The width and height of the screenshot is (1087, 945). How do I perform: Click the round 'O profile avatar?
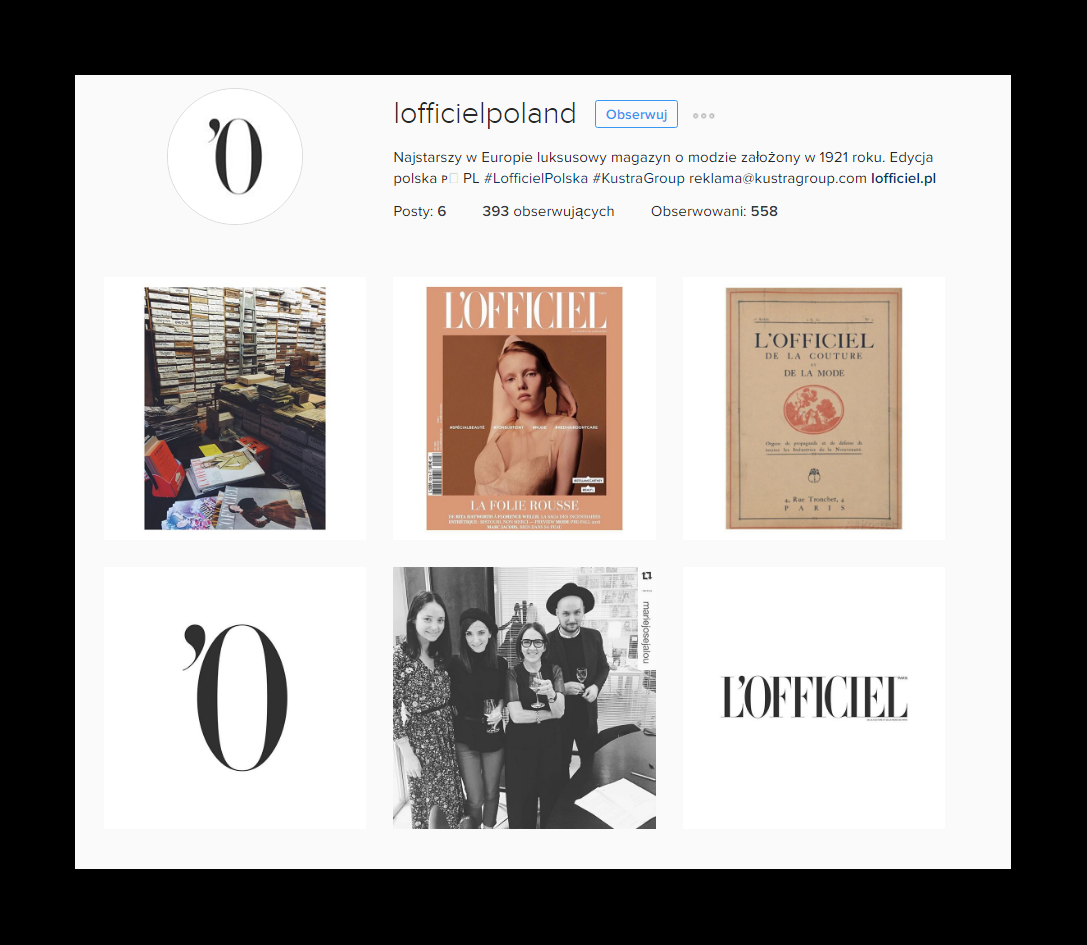coord(235,157)
